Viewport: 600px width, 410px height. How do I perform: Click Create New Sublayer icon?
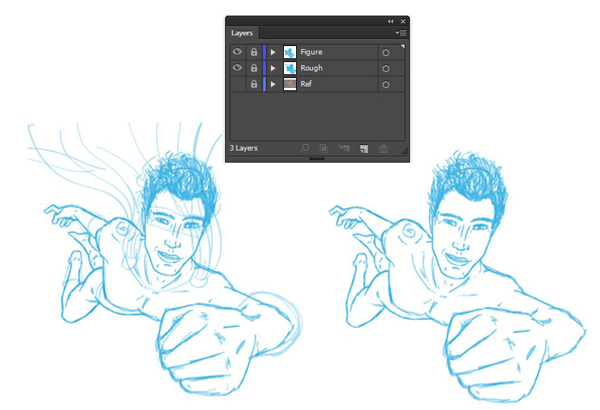point(344,148)
